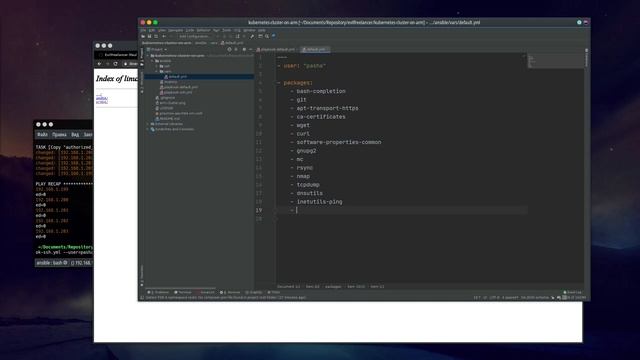
Task: Open the Refactor menu in the IDE
Action: pos(203,30)
